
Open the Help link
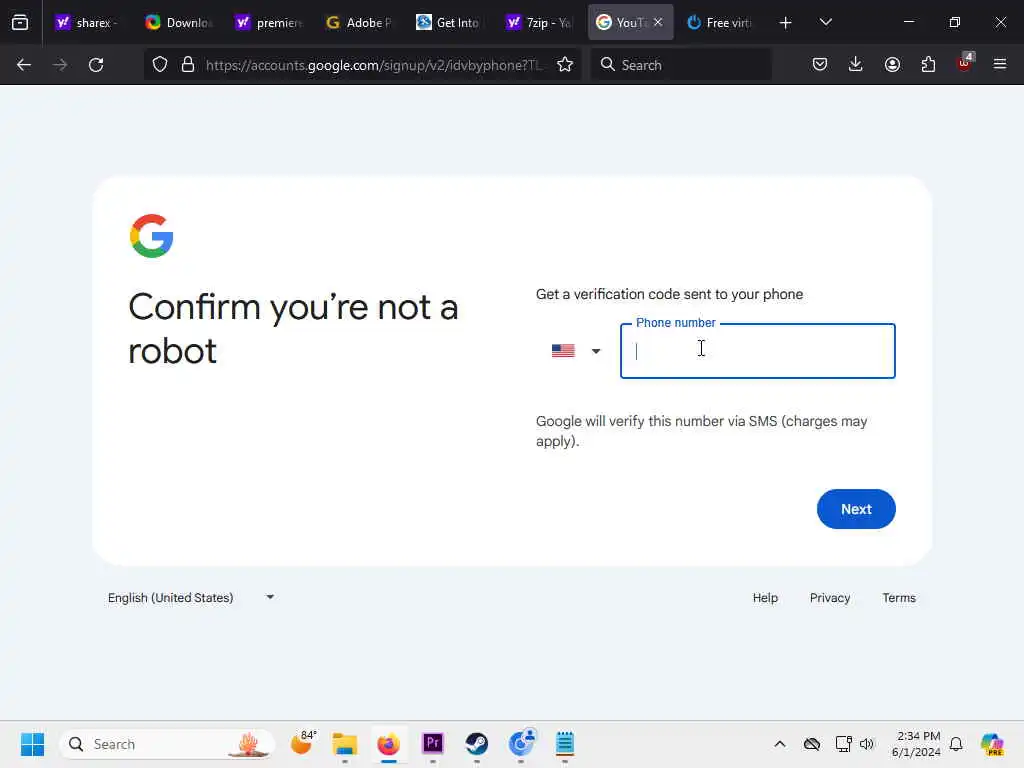pyautogui.click(x=765, y=598)
